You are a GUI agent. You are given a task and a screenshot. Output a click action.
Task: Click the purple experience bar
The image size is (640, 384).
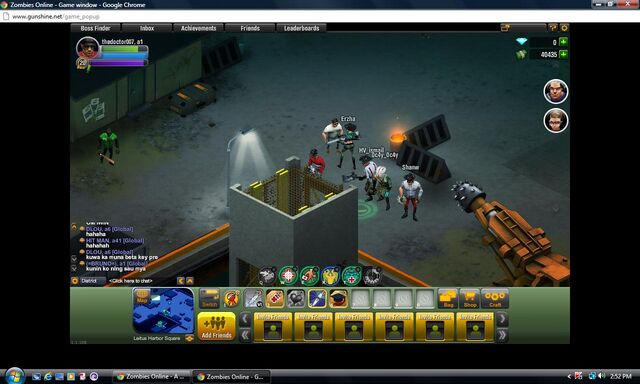pos(118,63)
